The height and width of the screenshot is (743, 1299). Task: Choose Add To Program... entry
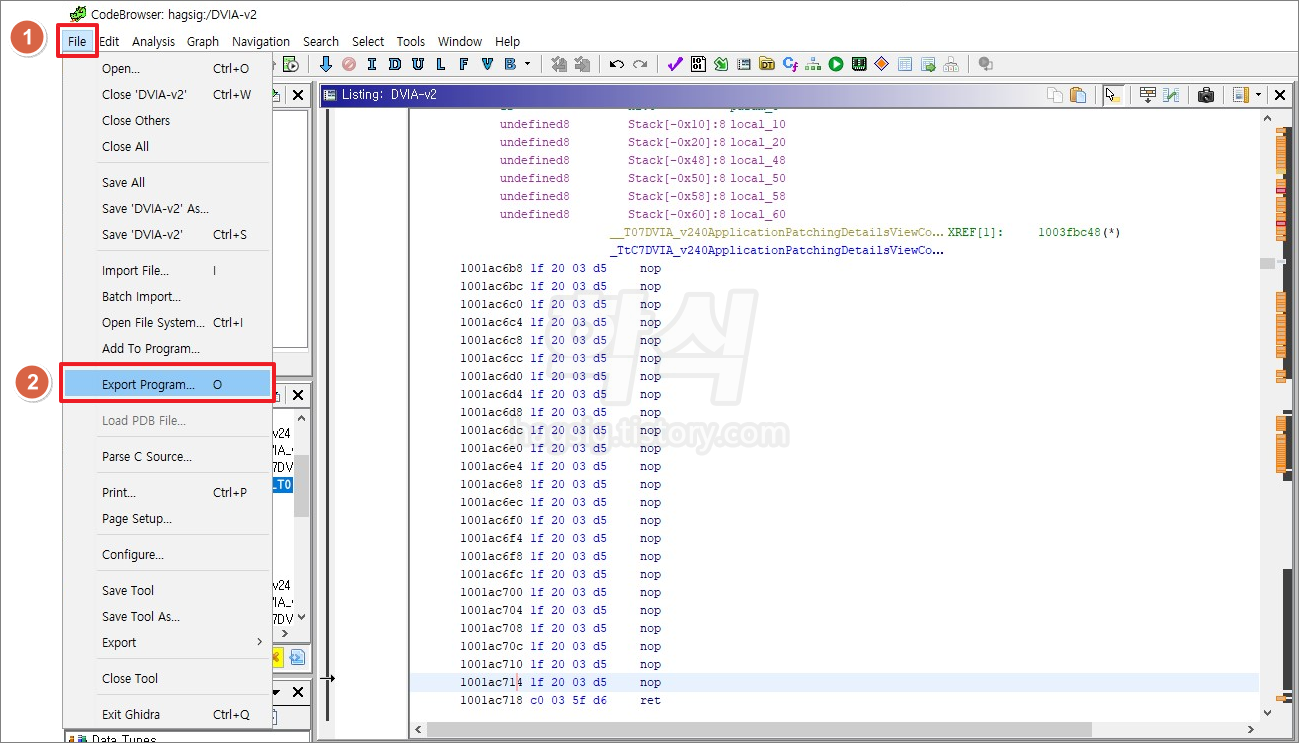tap(167, 349)
